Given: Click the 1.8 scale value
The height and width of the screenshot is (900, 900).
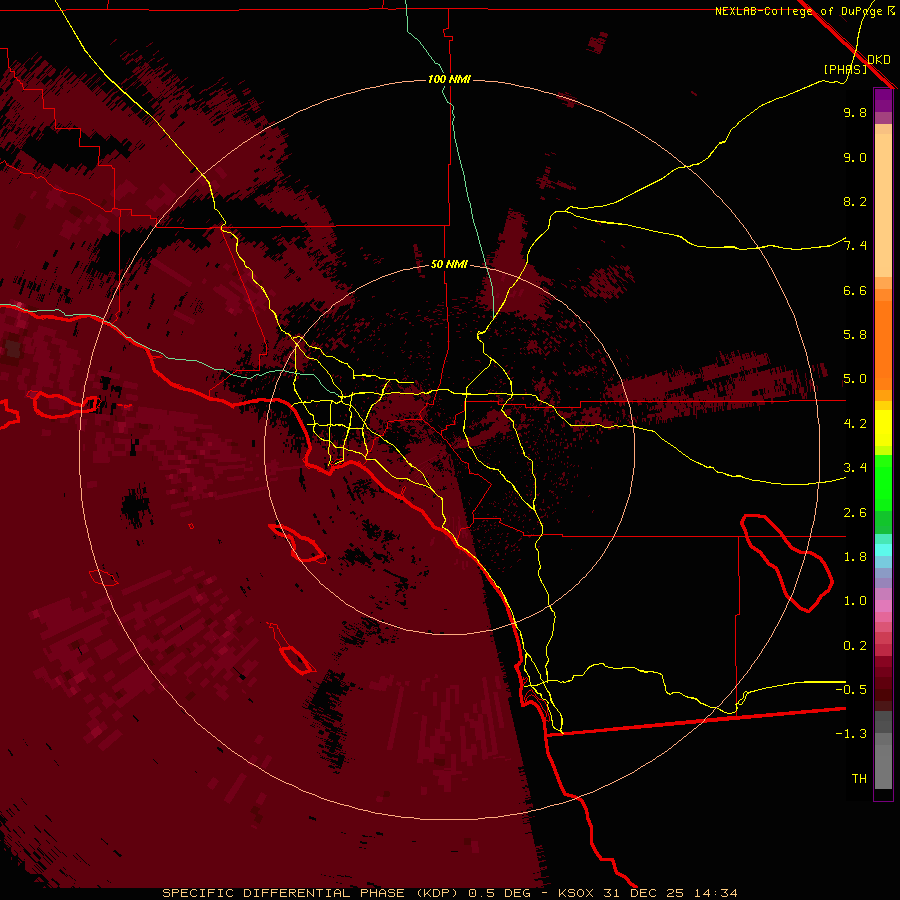Looking at the screenshot, I should point(855,557).
